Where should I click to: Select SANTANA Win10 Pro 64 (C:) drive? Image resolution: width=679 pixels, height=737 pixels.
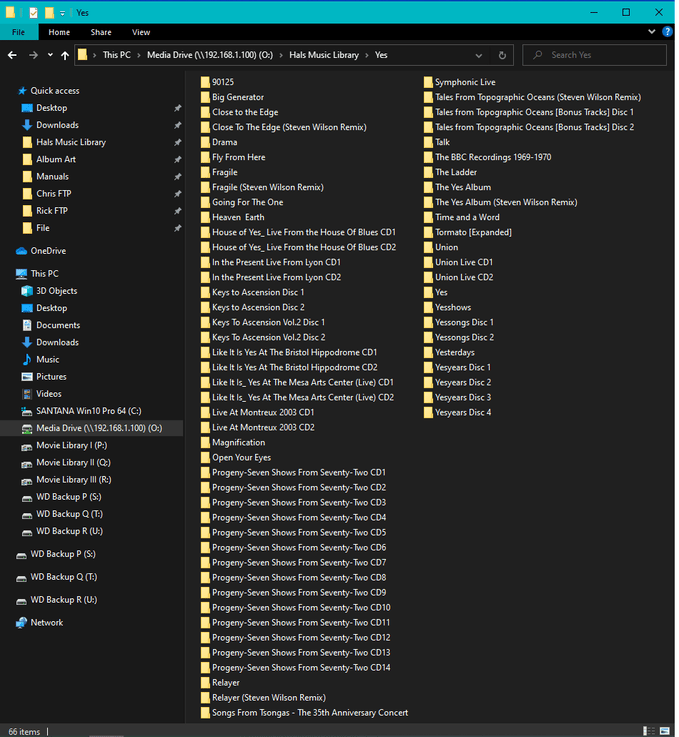pyautogui.click(x=89, y=411)
